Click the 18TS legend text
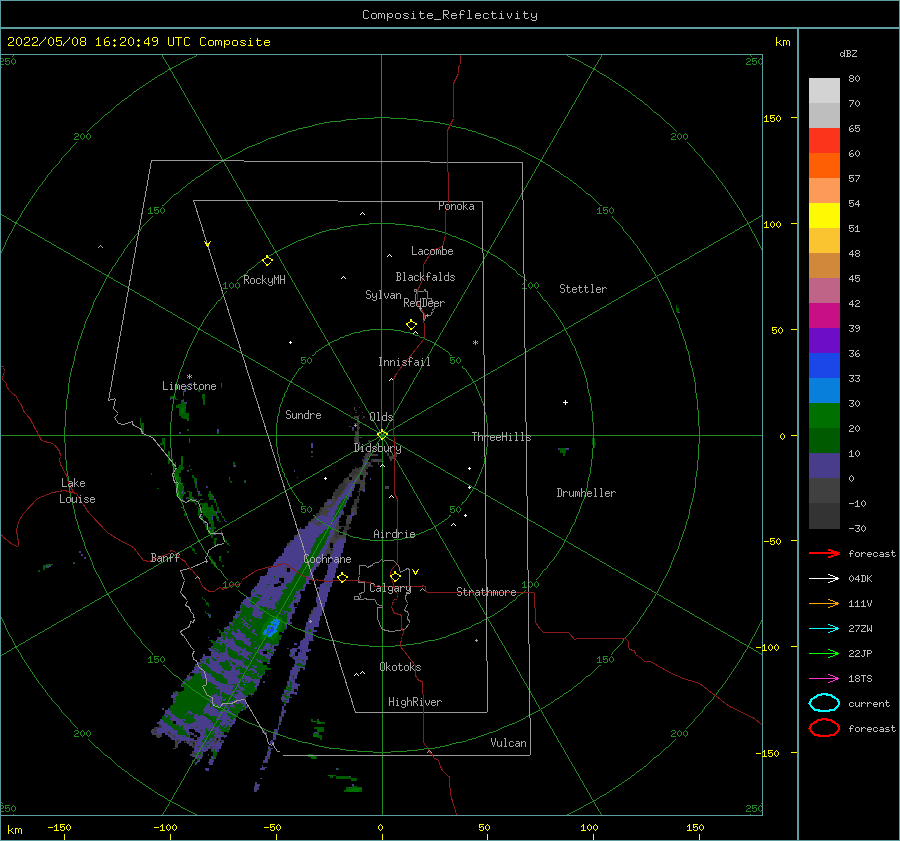Image resolution: width=900 pixels, height=841 pixels. 860,679
